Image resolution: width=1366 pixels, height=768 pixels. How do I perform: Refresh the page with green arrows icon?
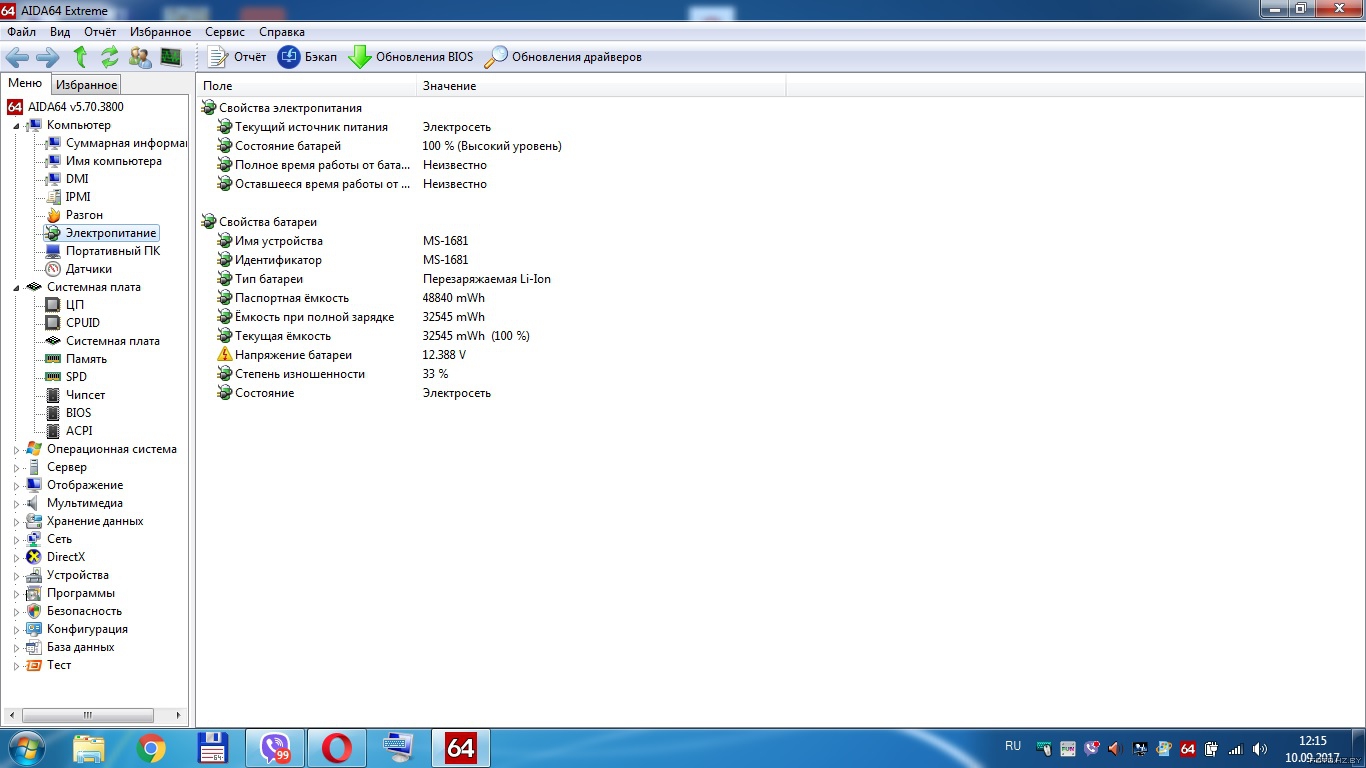[110, 57]
